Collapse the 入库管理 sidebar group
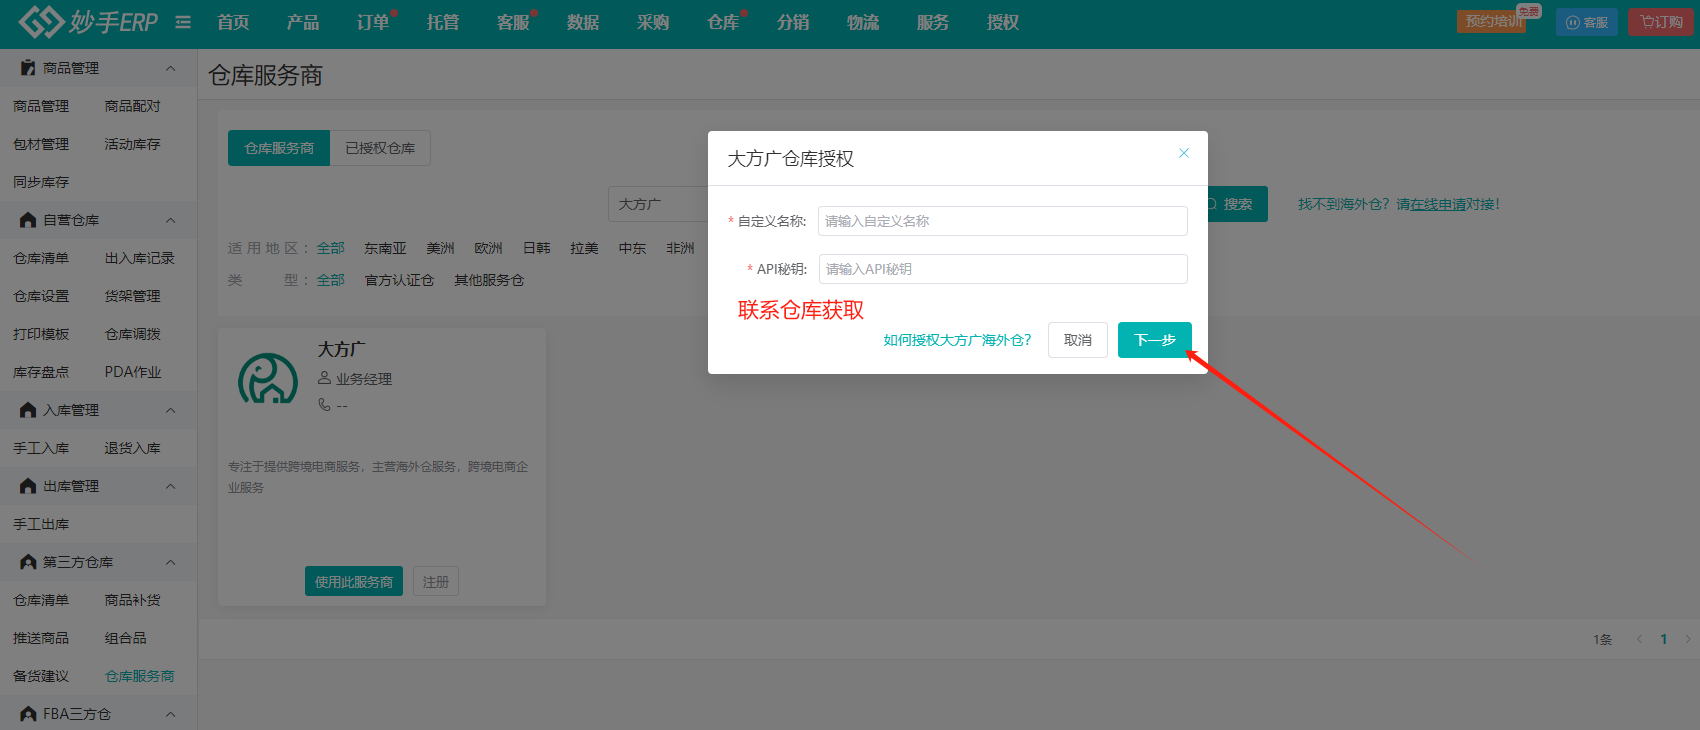Image resolution: width=1700 pixels, height=730 pixels. coord(170,410)
